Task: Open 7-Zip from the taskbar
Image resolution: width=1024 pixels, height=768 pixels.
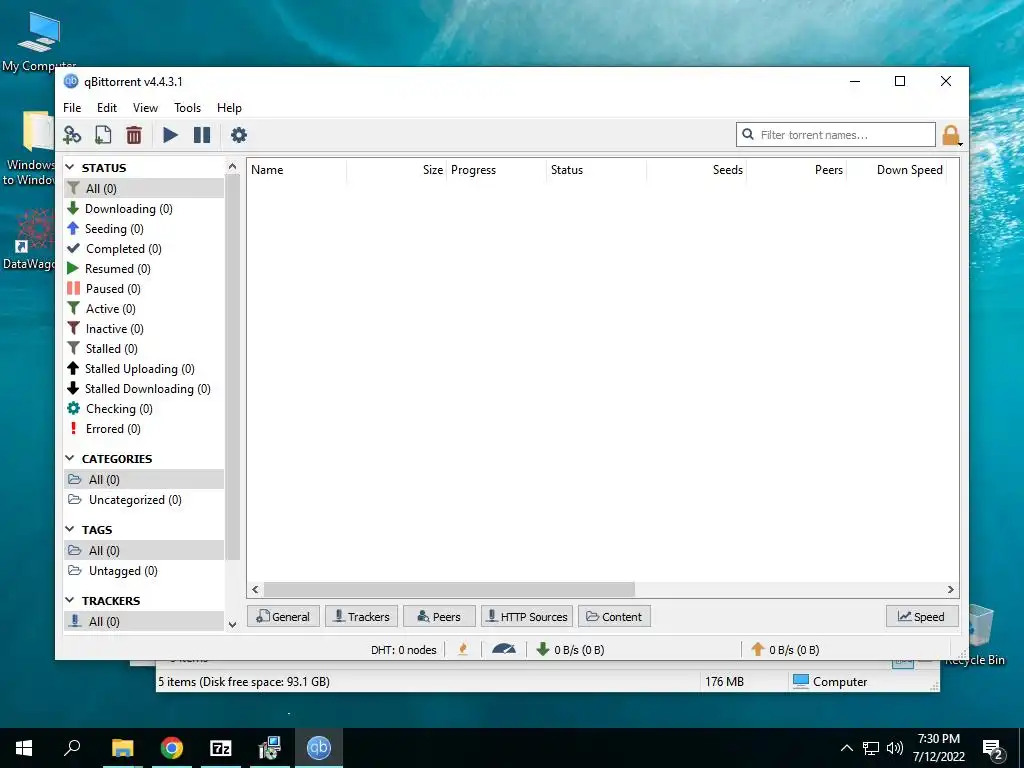Action: [221, 748]
